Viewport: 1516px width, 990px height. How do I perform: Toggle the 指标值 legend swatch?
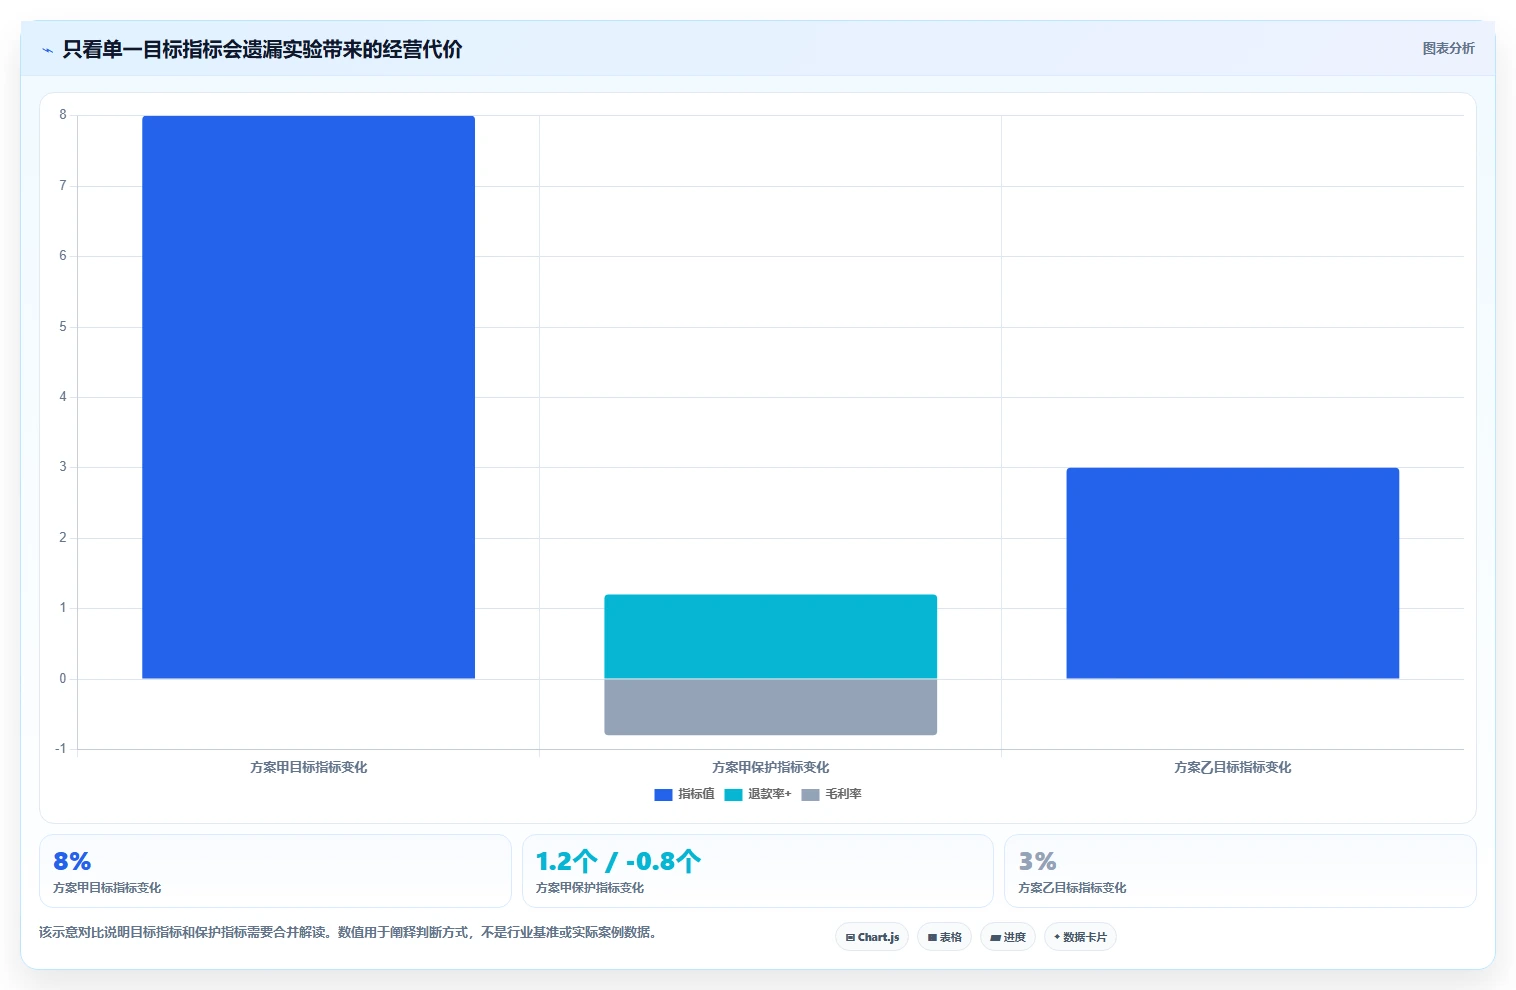click(663, 795)
